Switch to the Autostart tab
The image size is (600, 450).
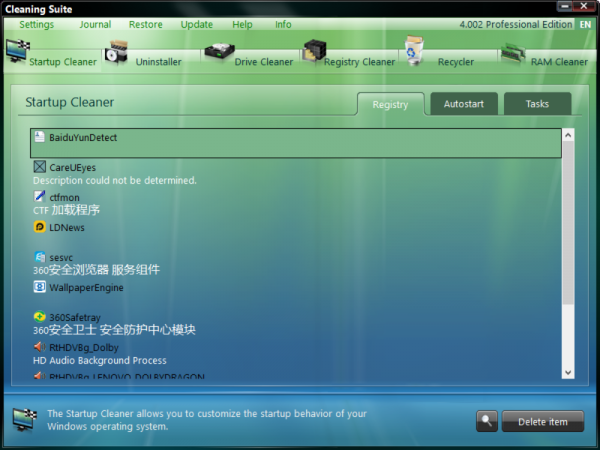(464, 104)
